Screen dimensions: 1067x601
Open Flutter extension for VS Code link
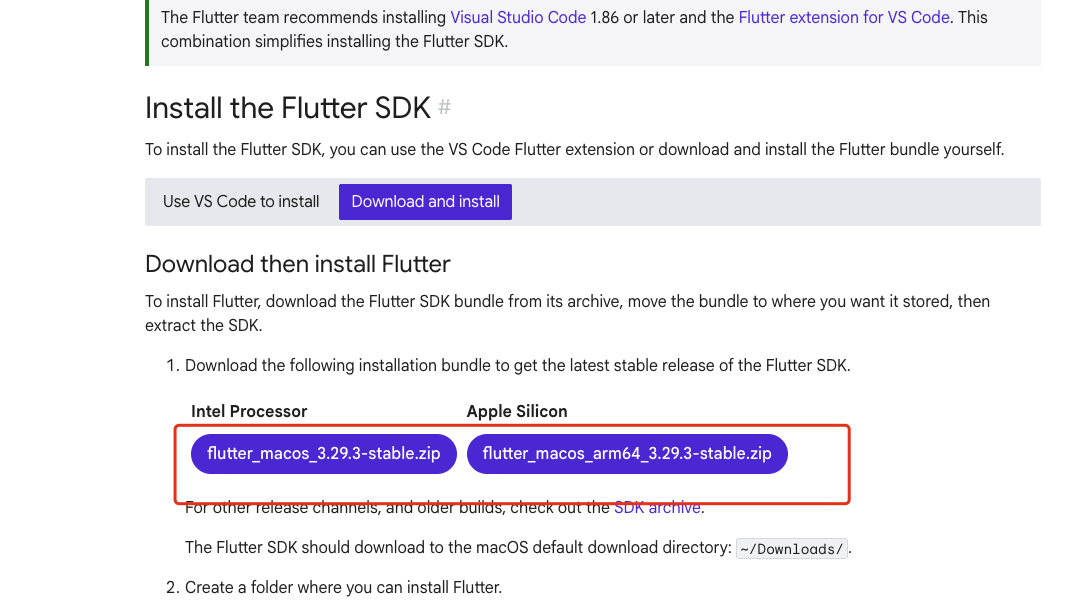pyautogui.click(x=844, y=17)
